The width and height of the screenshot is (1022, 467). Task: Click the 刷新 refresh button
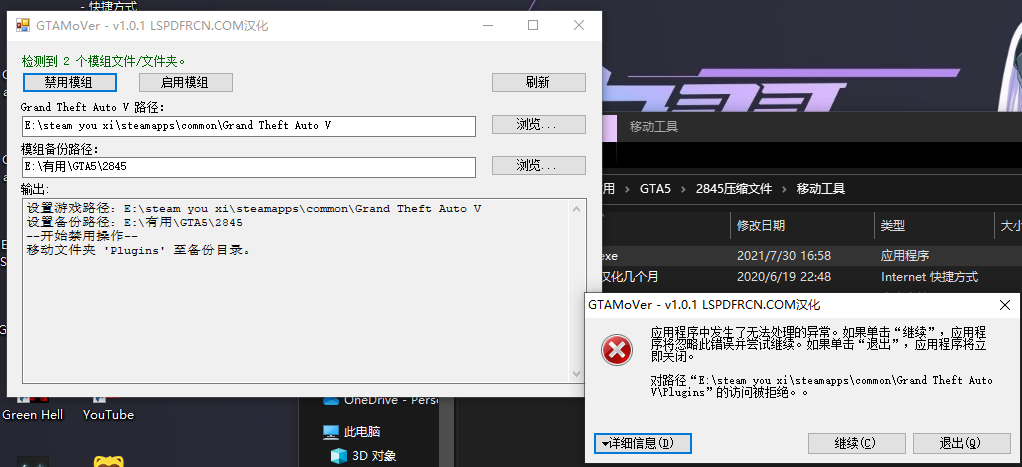(x=538, y=82)
